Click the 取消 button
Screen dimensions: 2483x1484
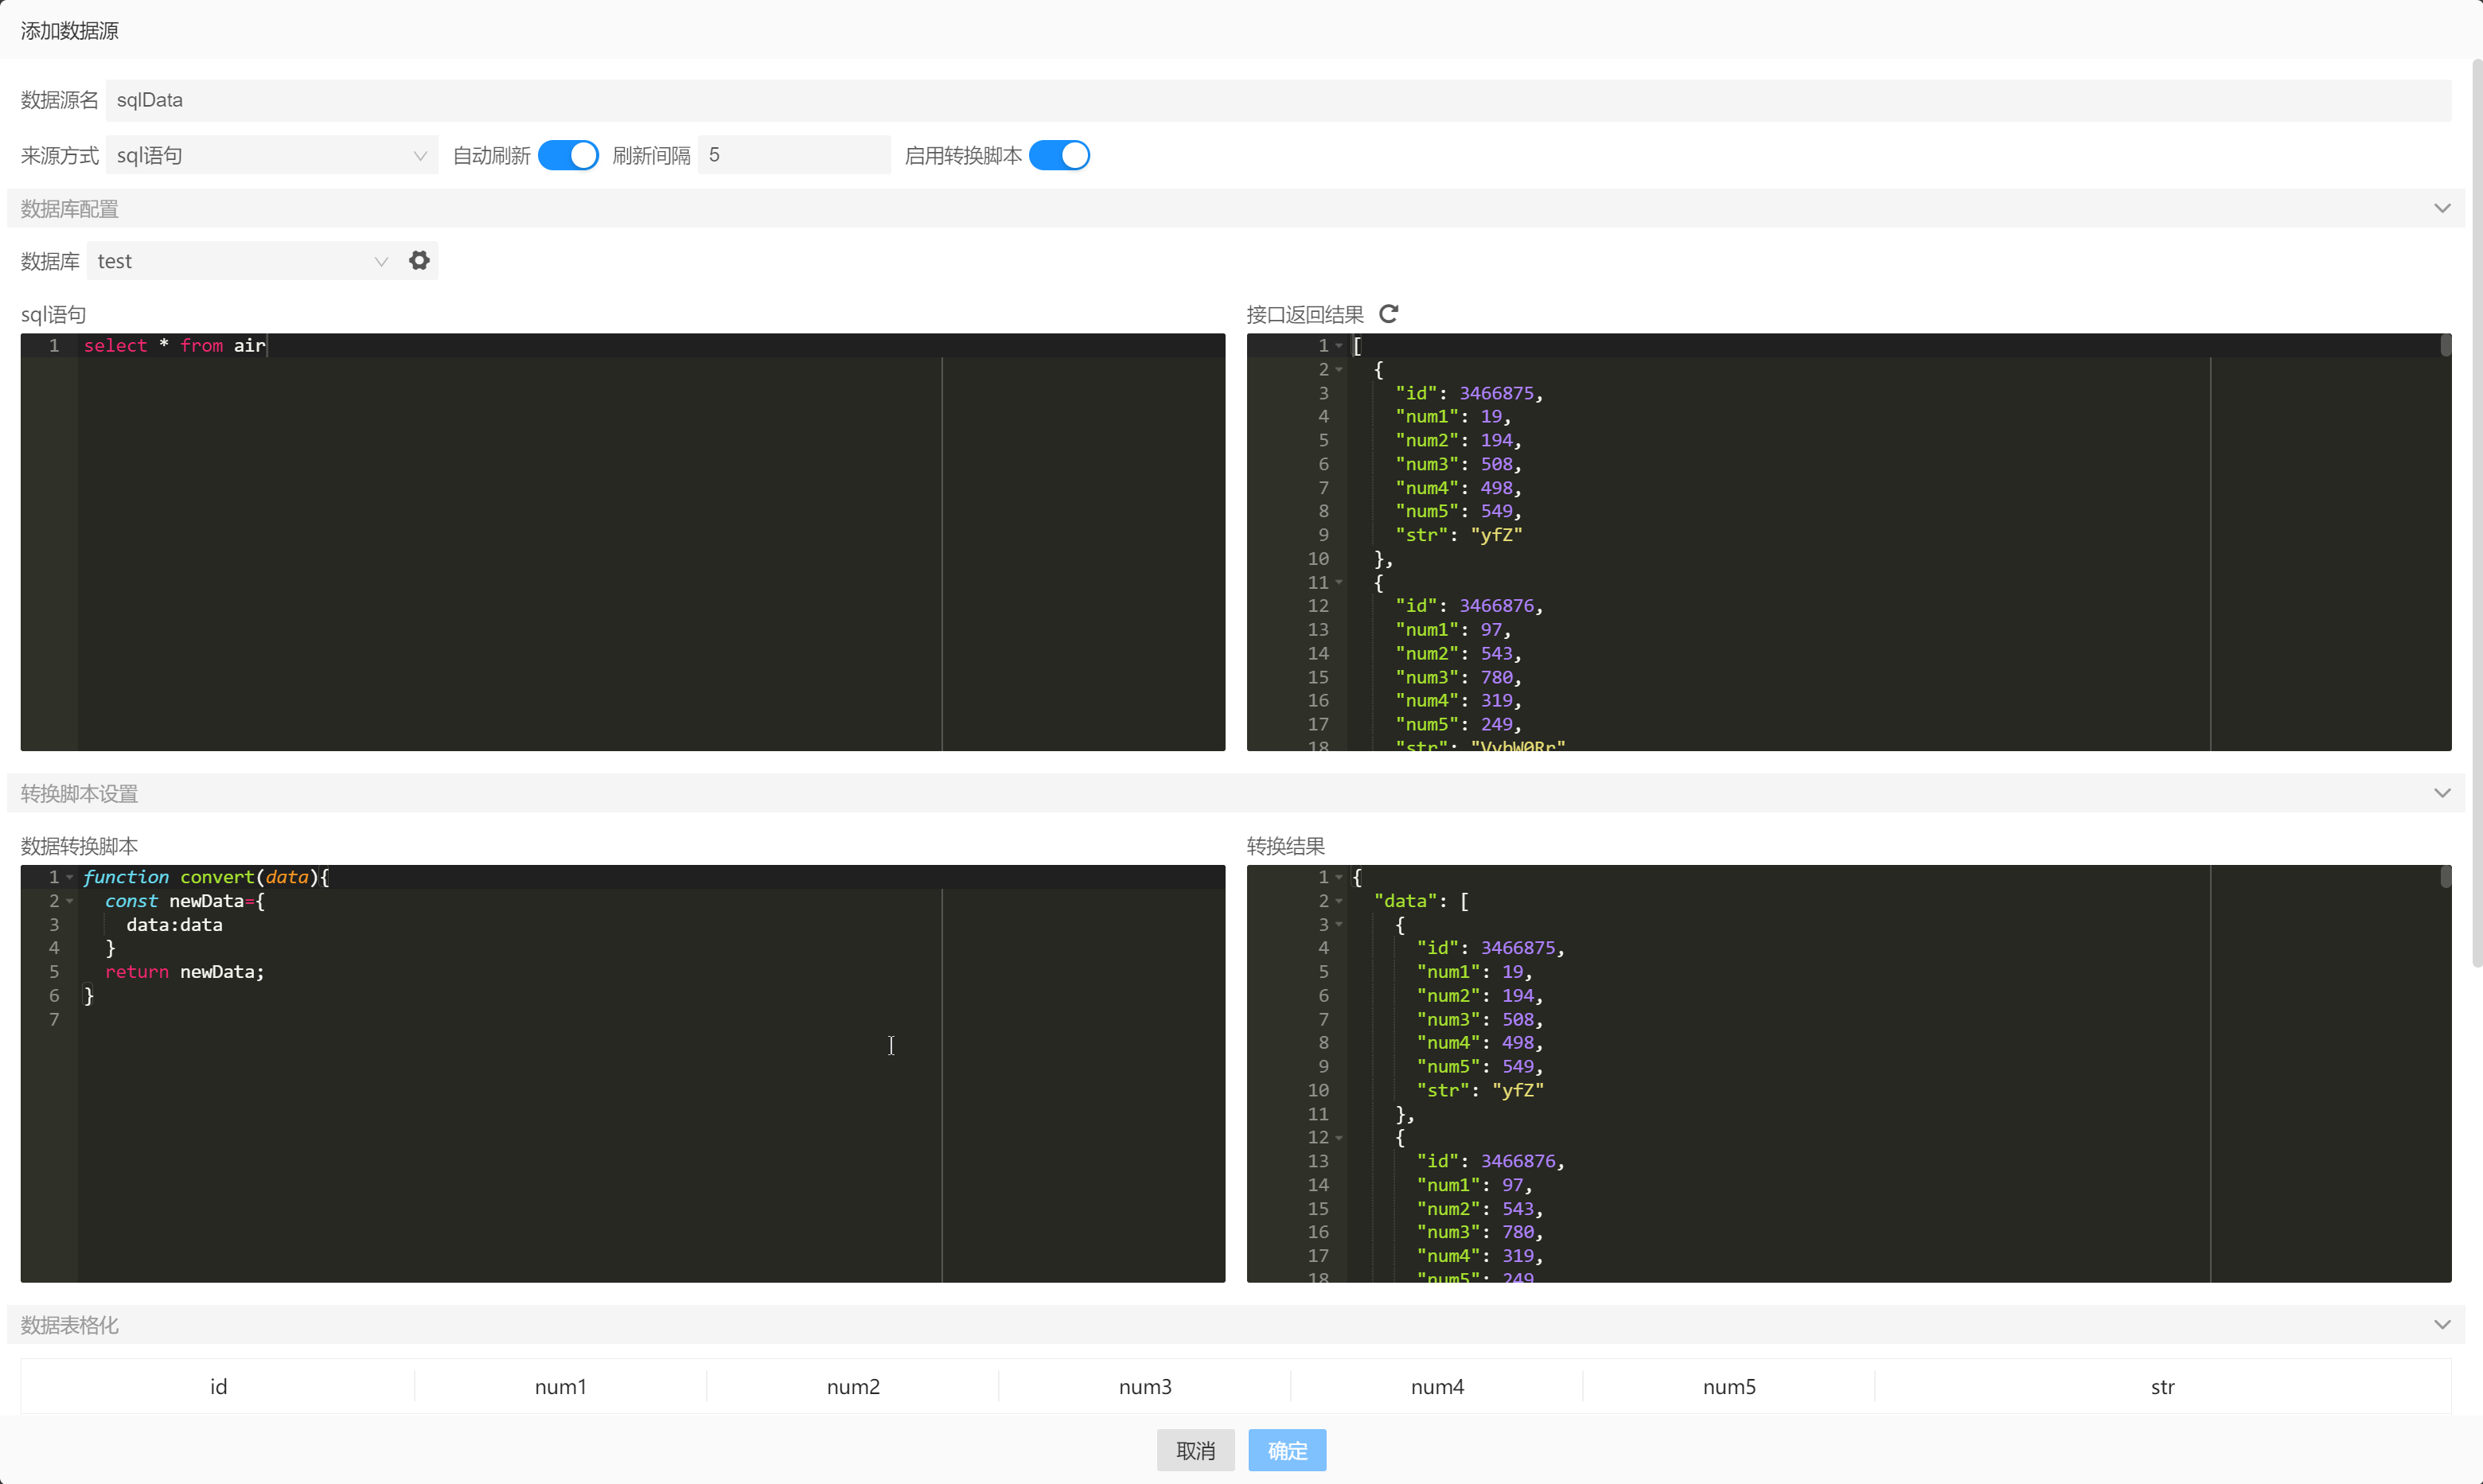[1195, 1450]
